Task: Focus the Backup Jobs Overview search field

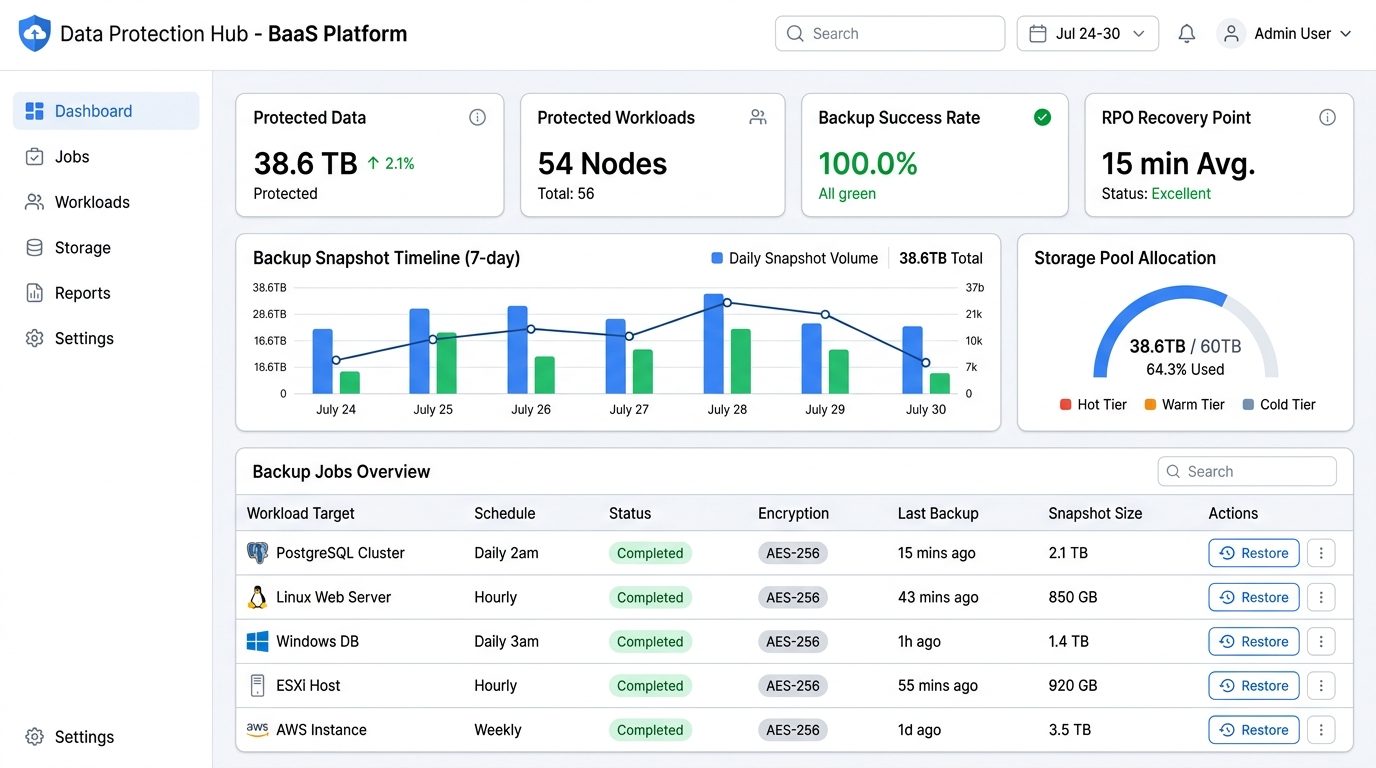Action: point(1247,471)
